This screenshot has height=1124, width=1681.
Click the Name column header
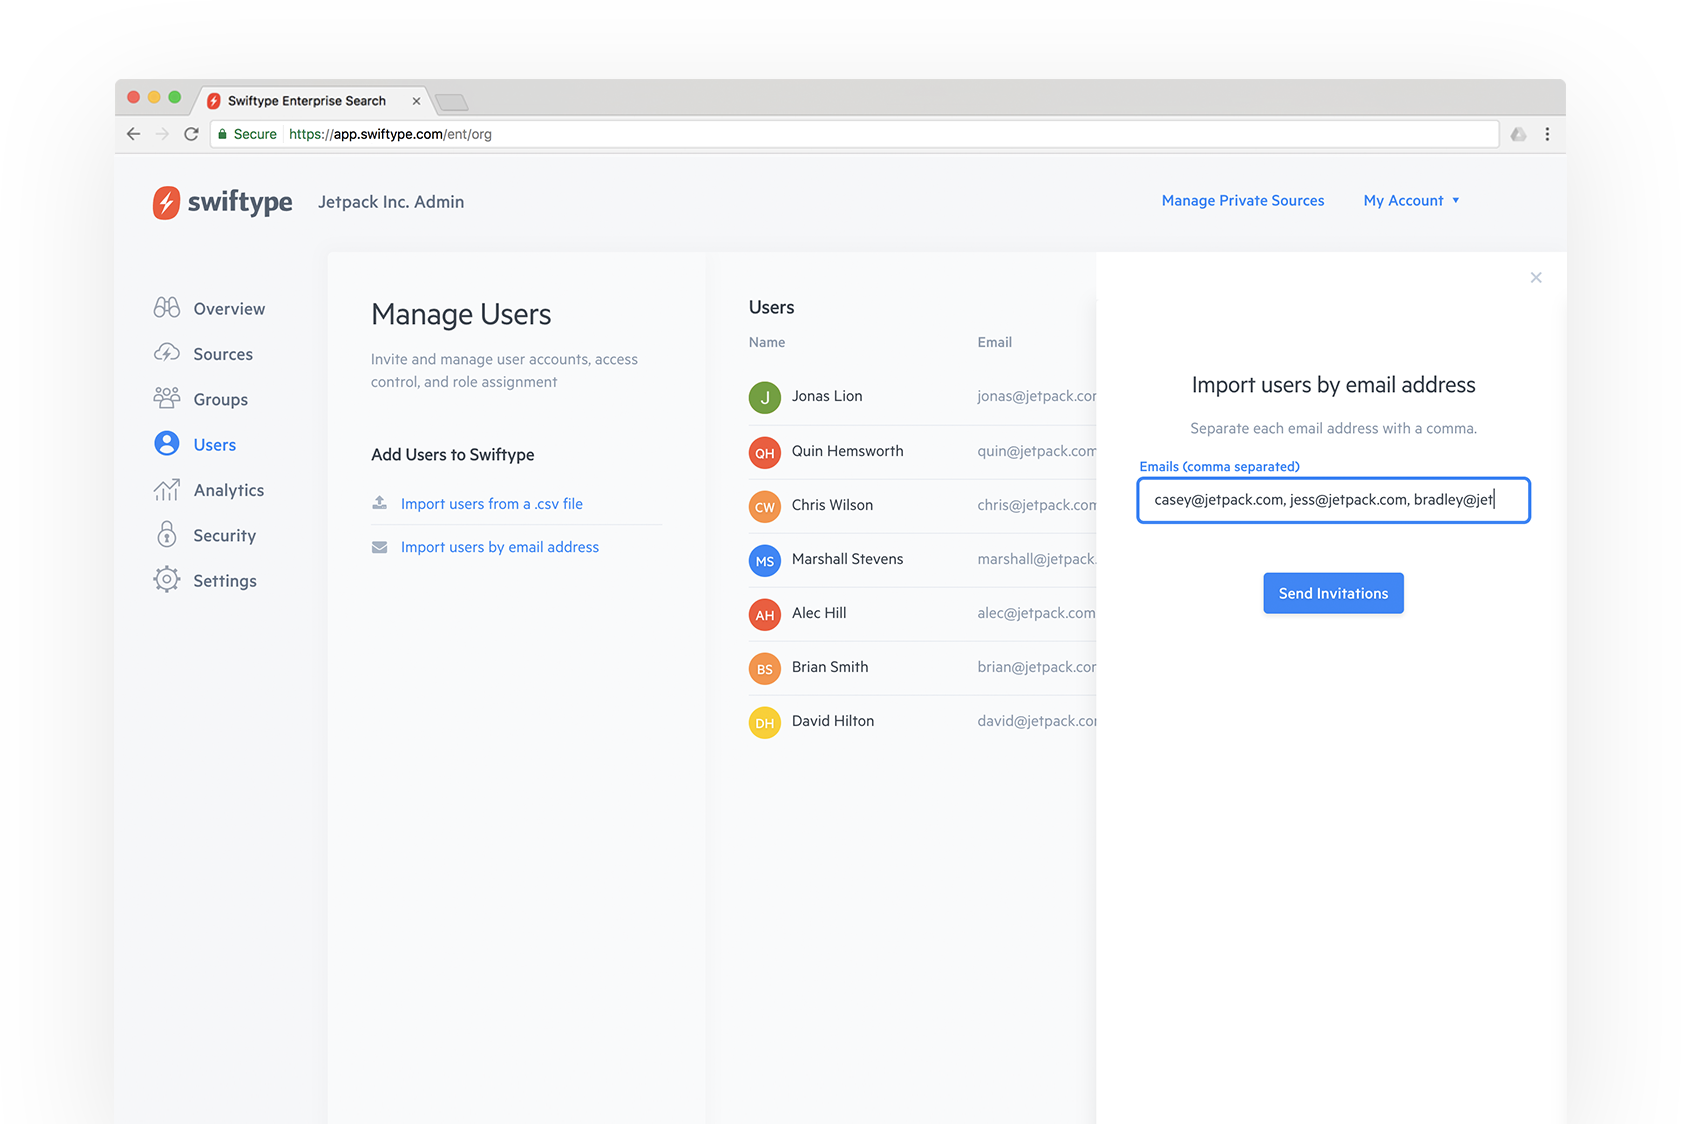click(767, 342)
